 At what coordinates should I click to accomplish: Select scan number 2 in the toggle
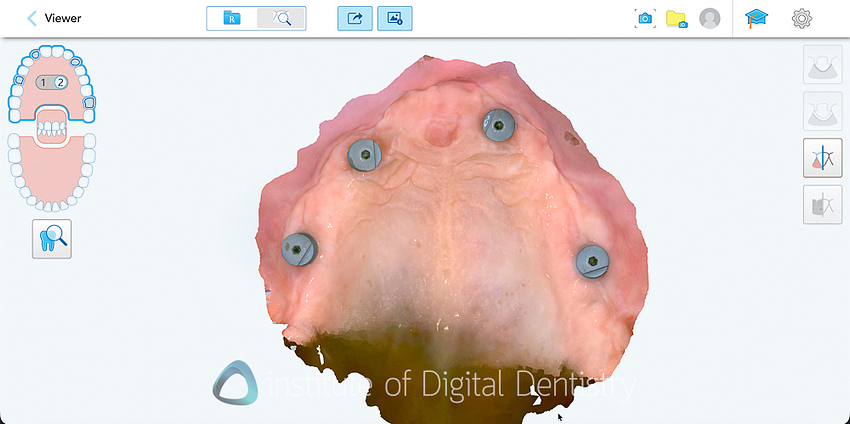60,82
